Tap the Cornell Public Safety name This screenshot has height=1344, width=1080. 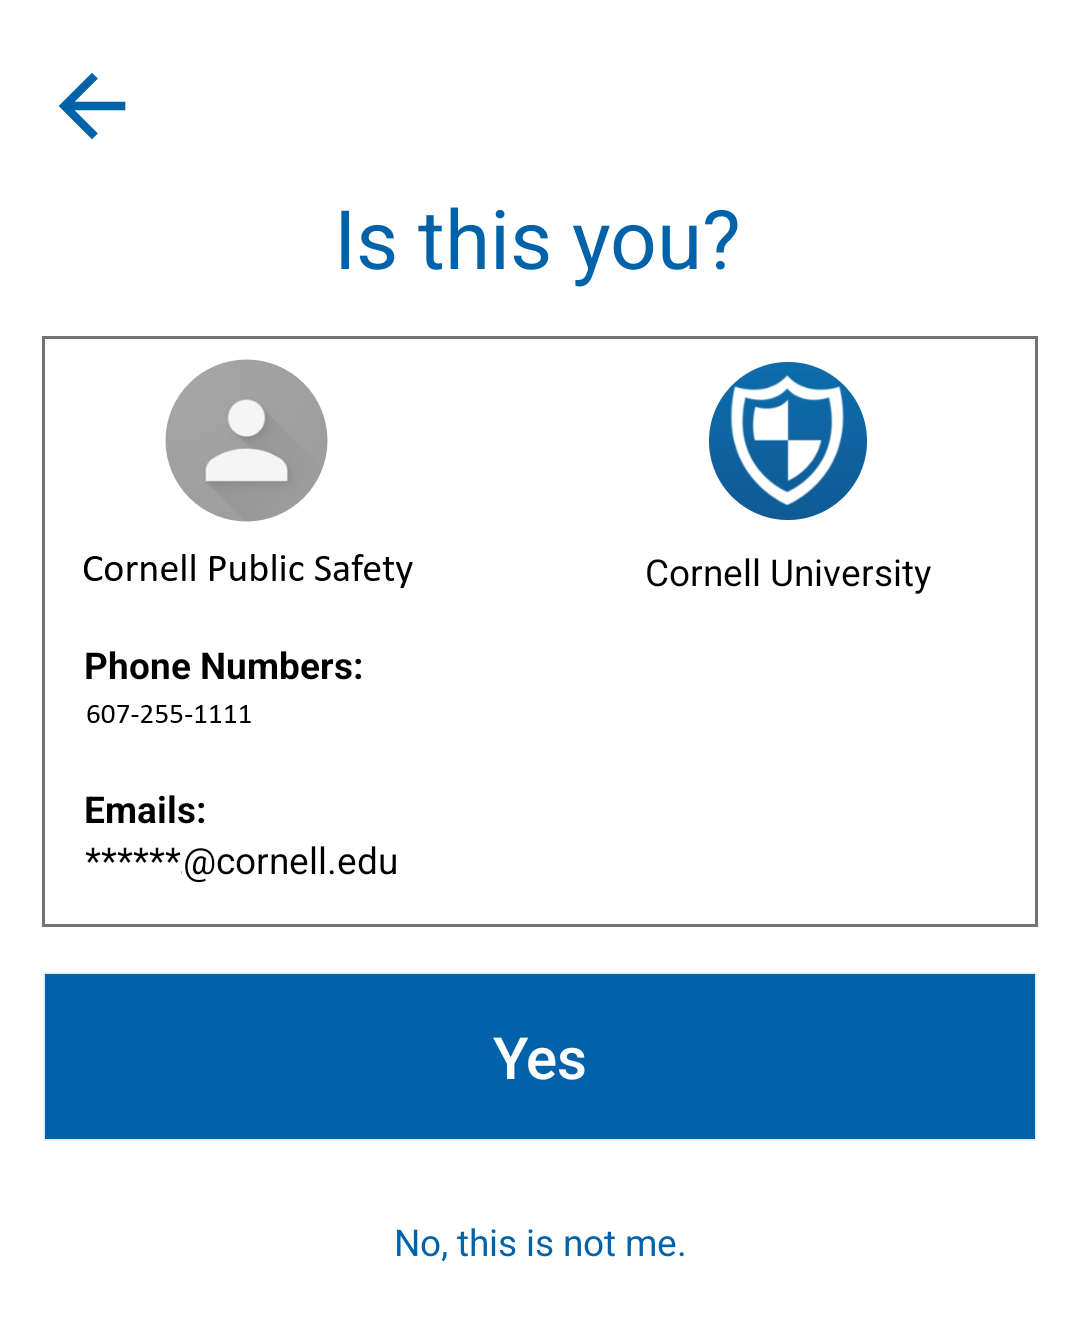click(x=247, y=569)
